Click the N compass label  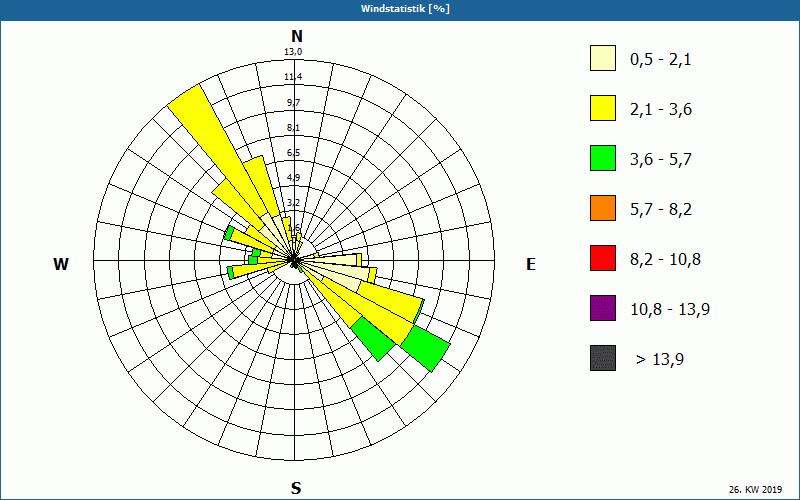297,36
